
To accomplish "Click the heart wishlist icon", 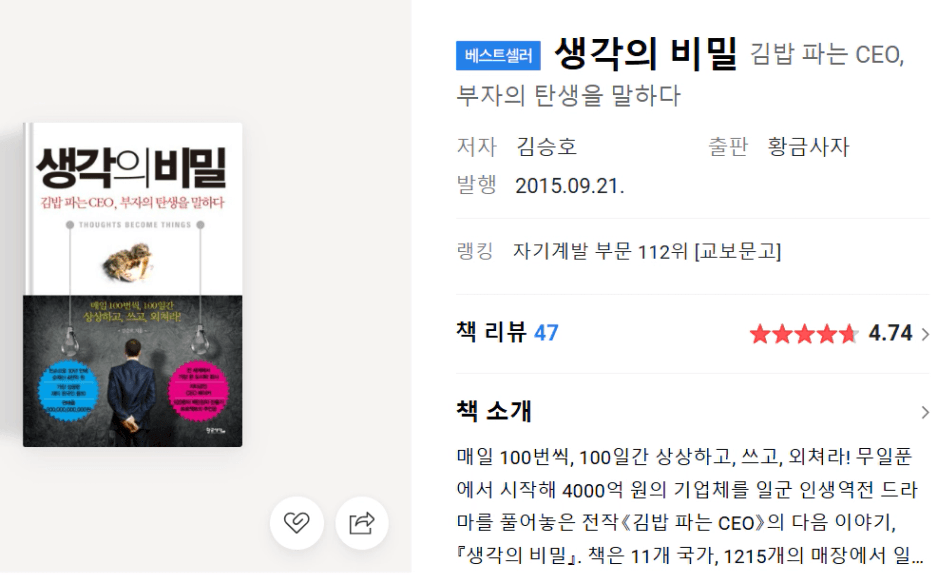I will [x=297, y=523].
